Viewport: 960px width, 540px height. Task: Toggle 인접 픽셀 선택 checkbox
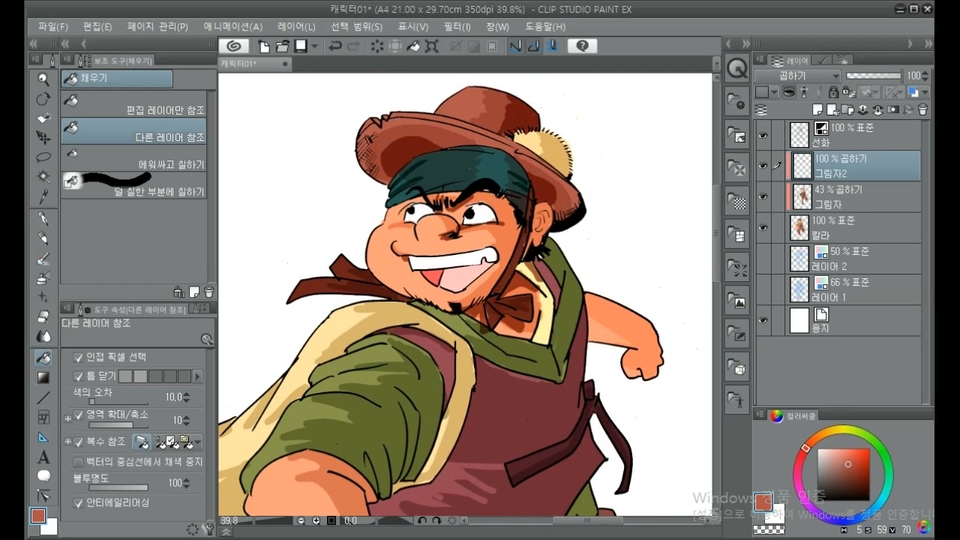coord(78,357)
